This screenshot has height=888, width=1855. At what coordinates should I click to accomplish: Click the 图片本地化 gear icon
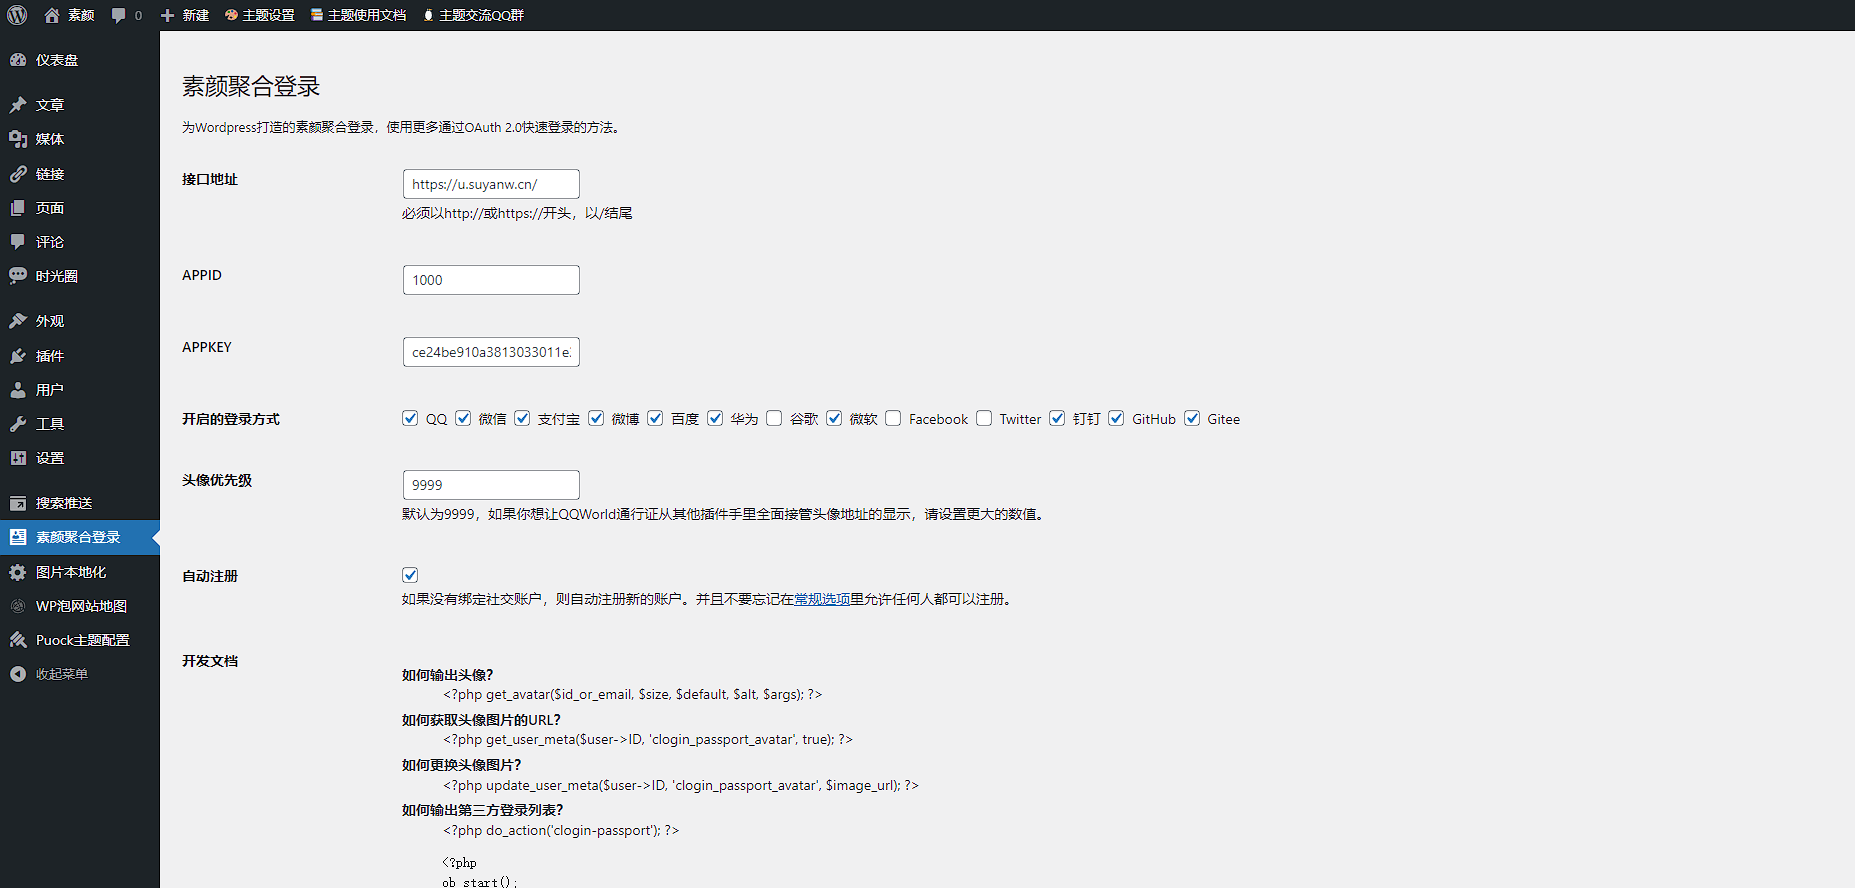[18, 572]
